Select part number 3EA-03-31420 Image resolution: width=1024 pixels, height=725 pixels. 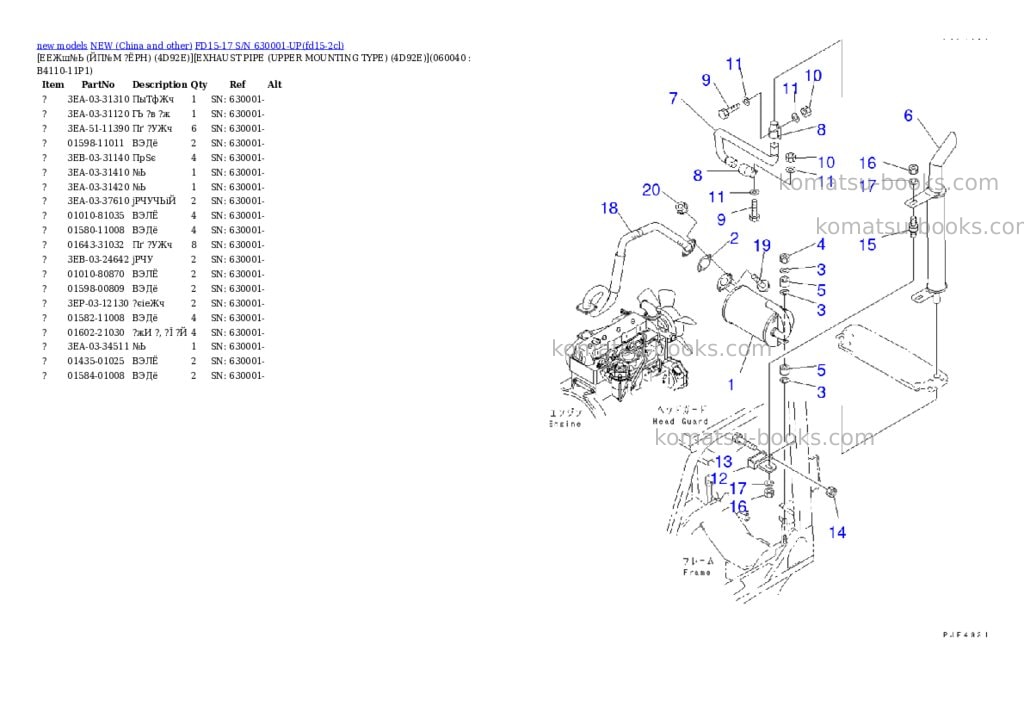click(98, 187)
